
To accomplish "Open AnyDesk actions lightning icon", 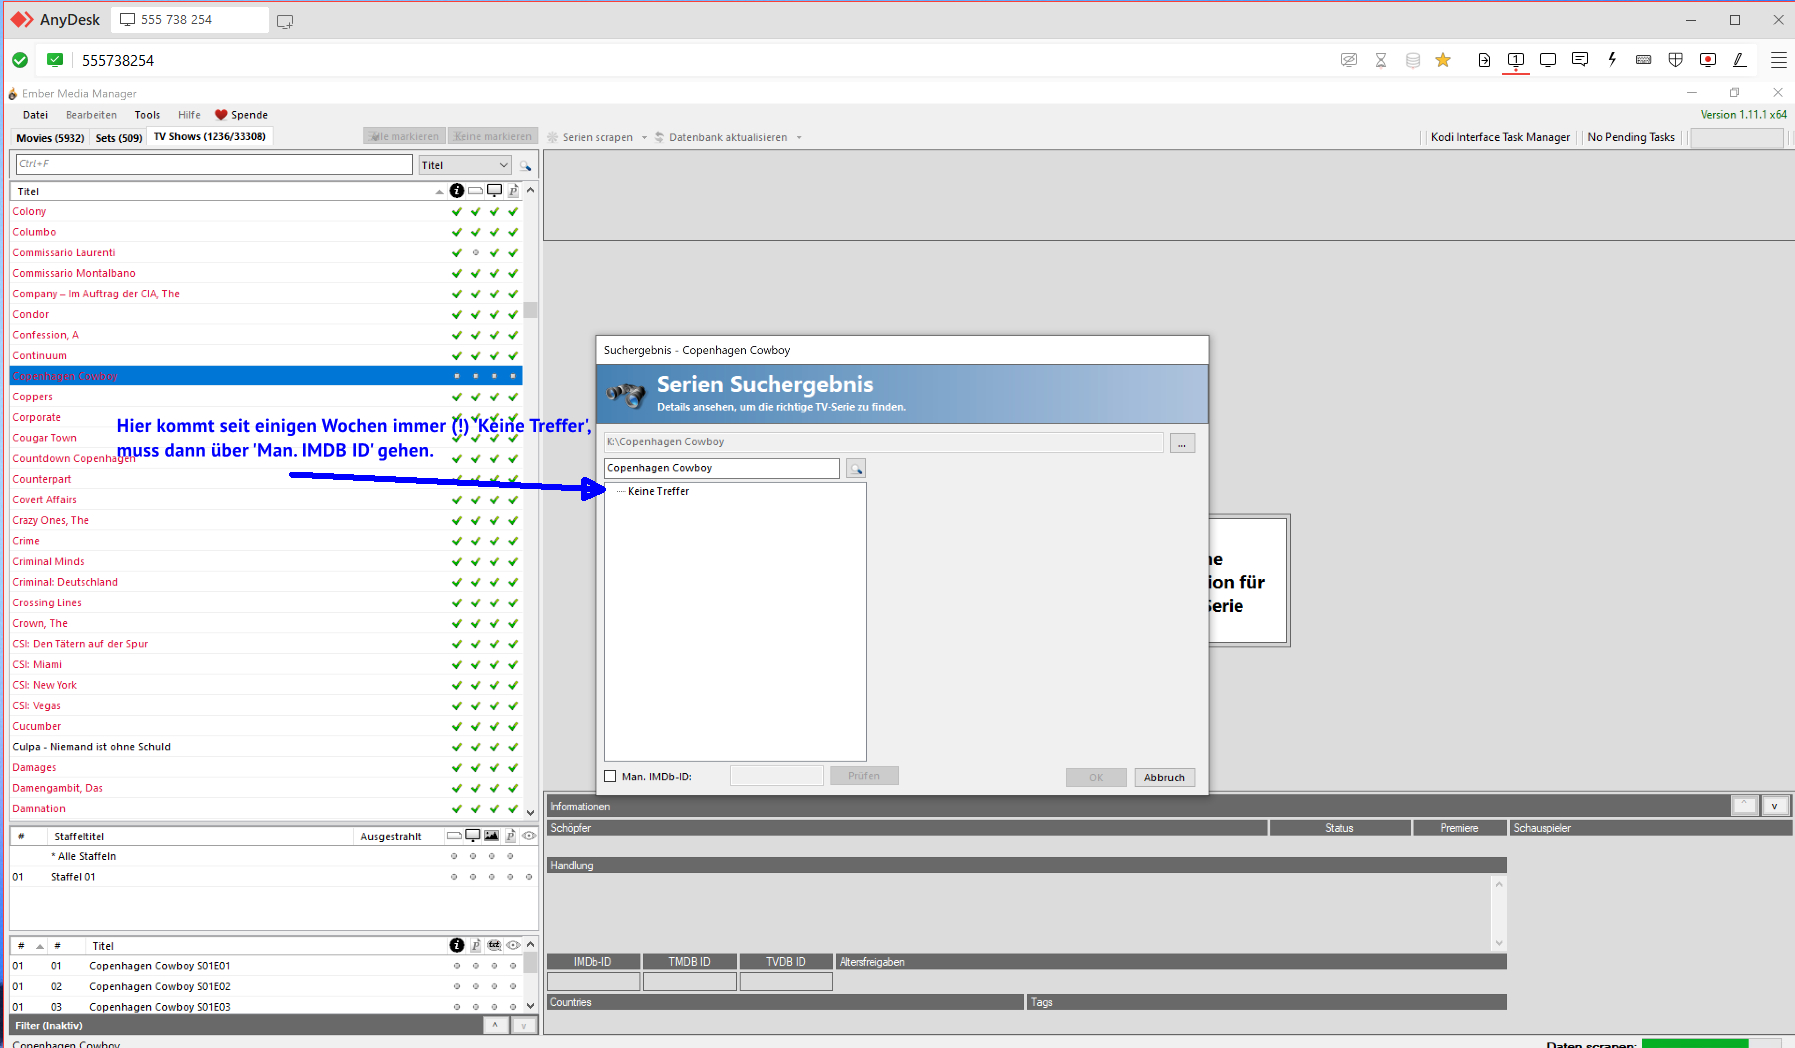I will (x=1612, y=60).
